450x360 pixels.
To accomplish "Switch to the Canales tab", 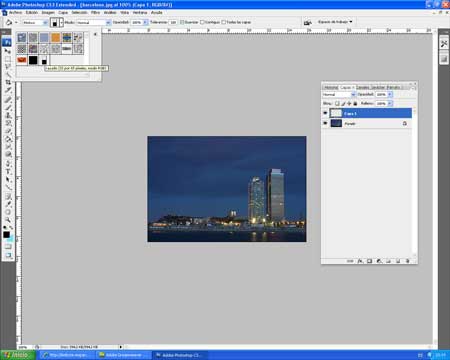I will click(363, 87).
